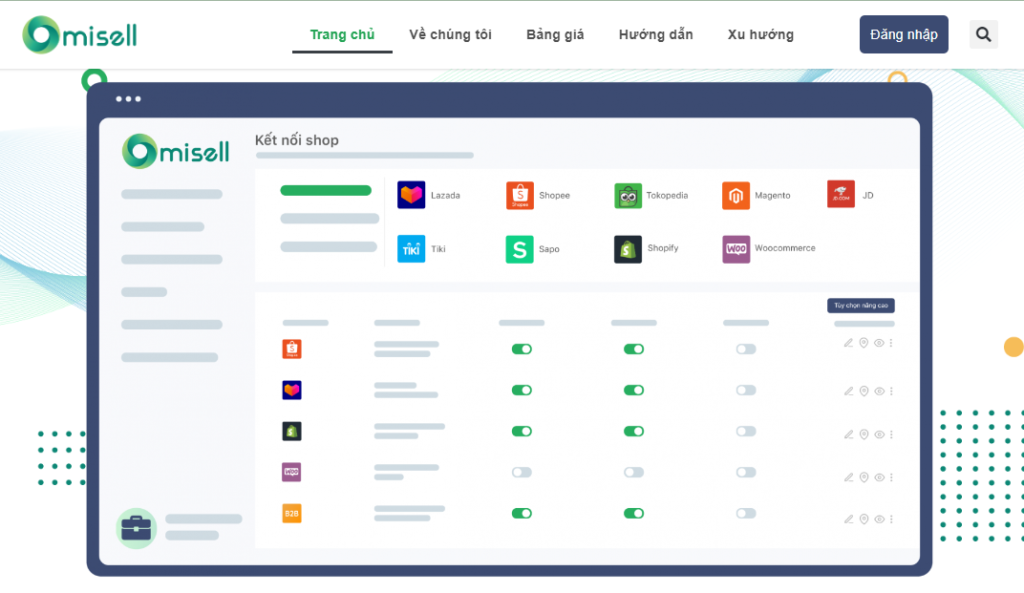Turn off the first toggle in the B2B row
Image resolution: width=1024 pixels, height=593 pixels.
pyautogui.click(x=522, y=513)
